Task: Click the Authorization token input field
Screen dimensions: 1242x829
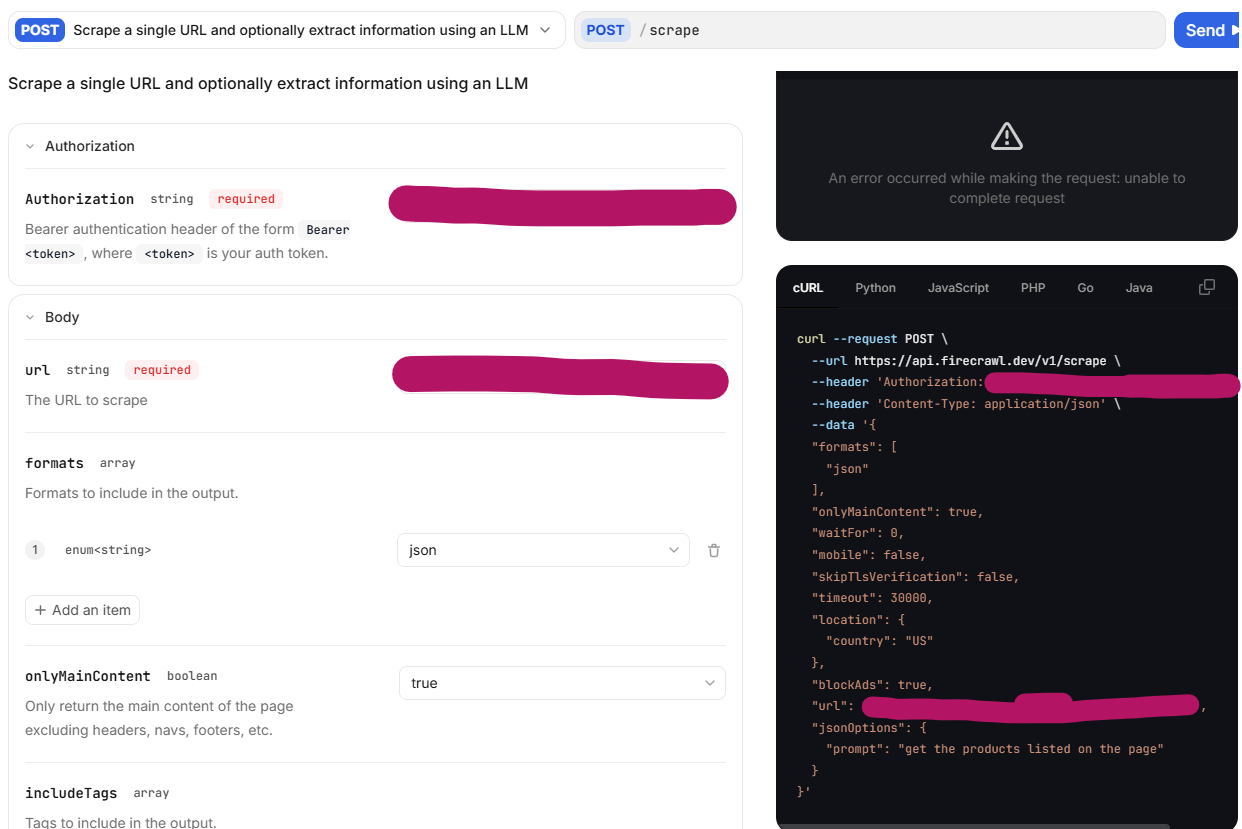Action: click(562, 206)
